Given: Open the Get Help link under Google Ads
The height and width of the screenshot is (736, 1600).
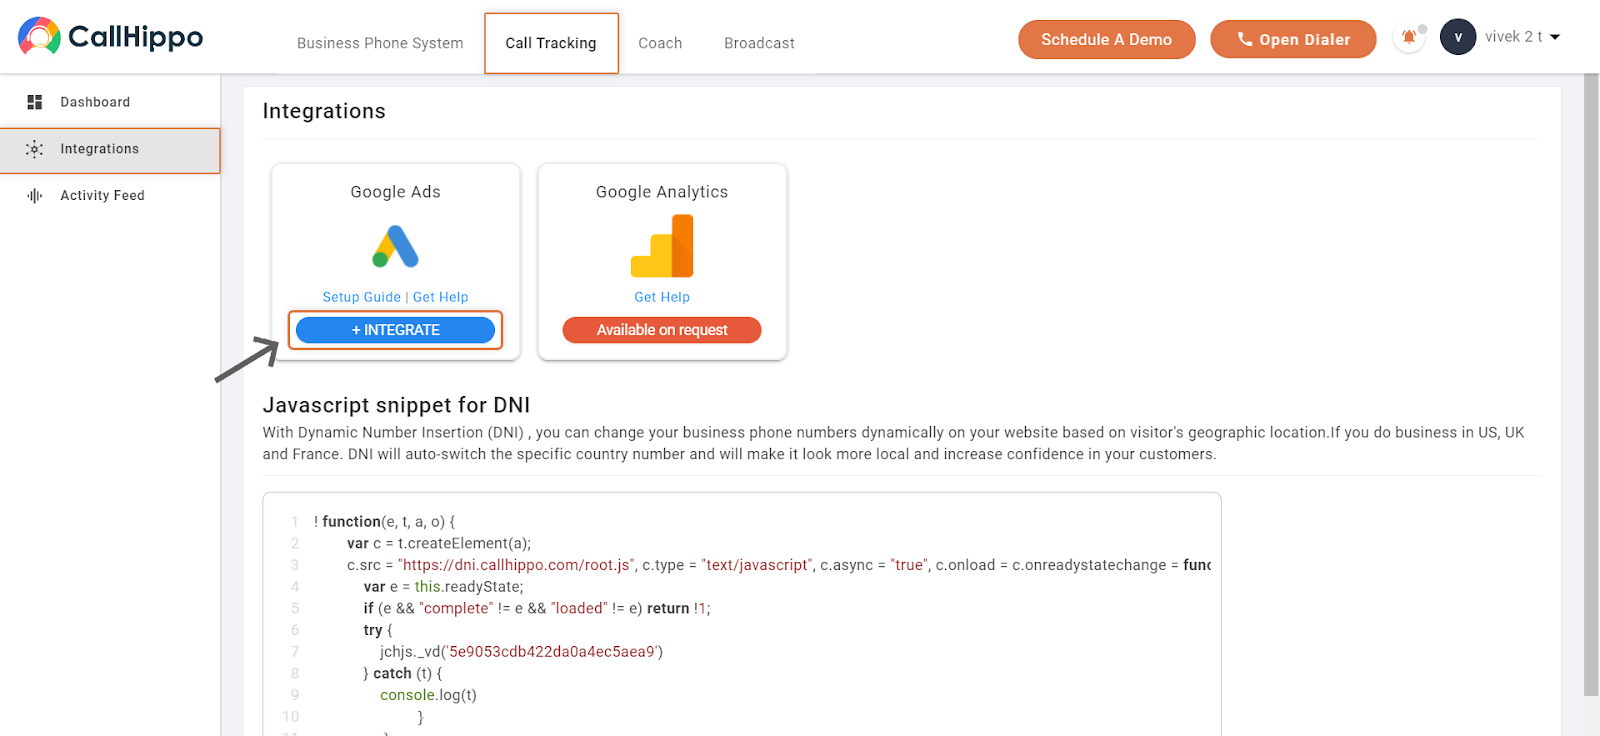Looking at the screenshot, I should click(441, 297).
